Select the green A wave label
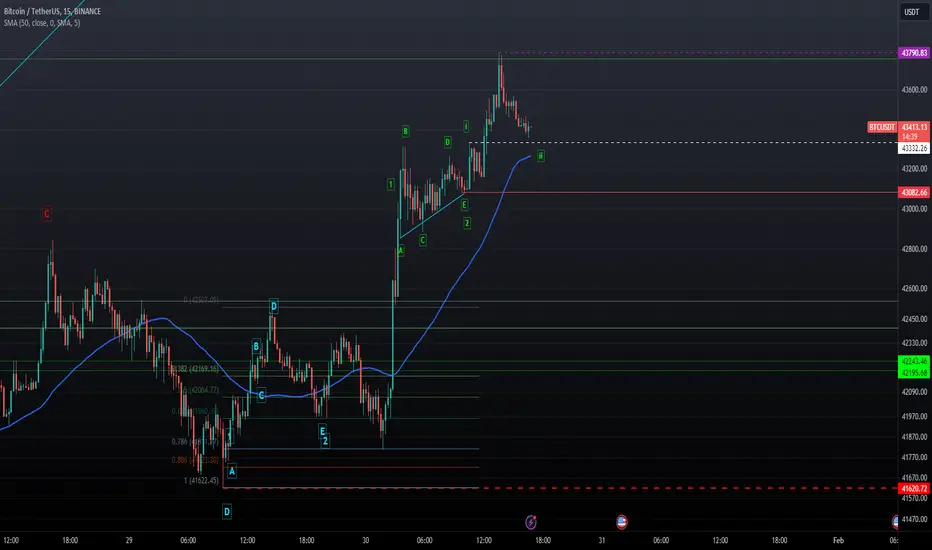The height and width of the screenshot is (550, 932). point(401,251)
